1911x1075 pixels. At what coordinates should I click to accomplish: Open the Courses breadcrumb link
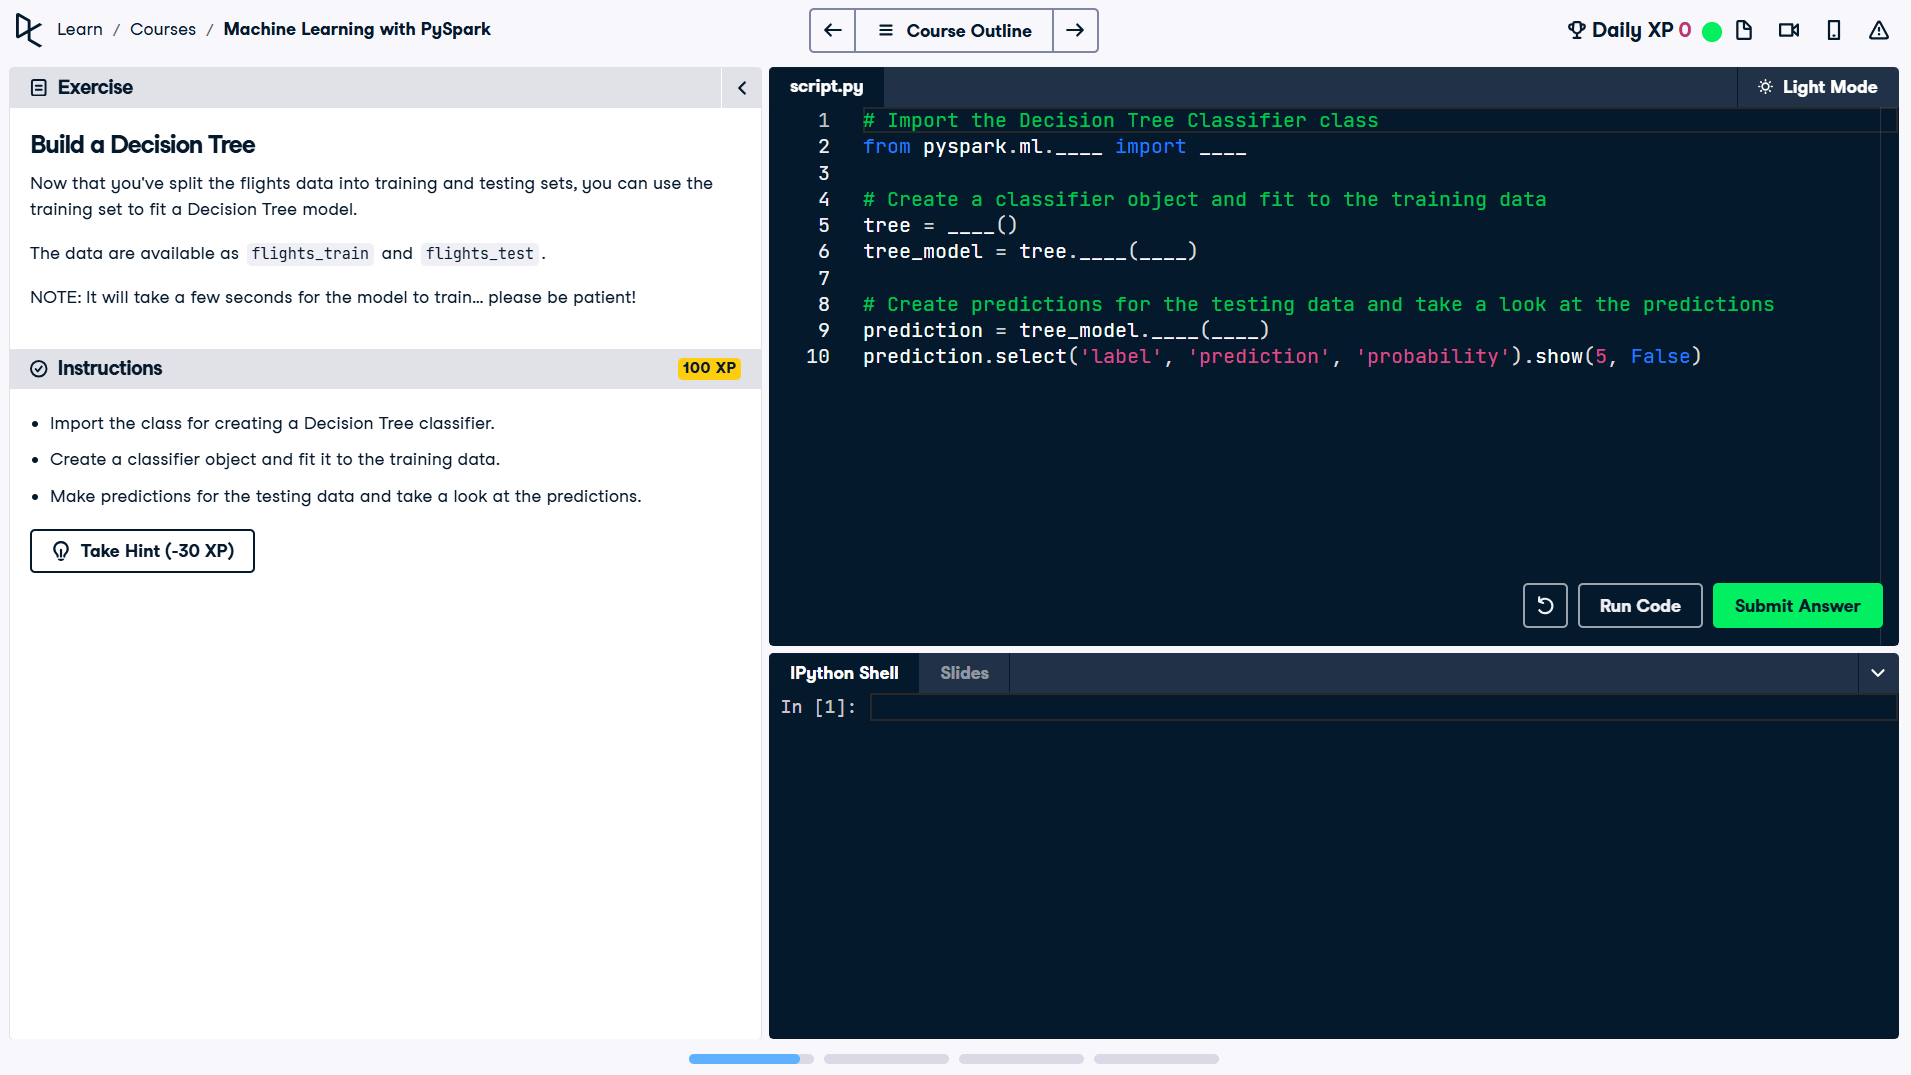pyautogui.click(x=163, y=30)
